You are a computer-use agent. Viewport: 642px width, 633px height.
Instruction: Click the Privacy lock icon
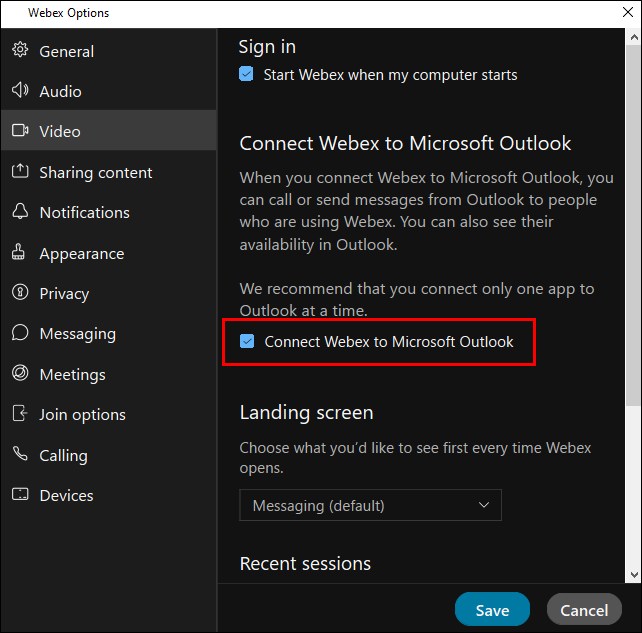tap(20, 292)
